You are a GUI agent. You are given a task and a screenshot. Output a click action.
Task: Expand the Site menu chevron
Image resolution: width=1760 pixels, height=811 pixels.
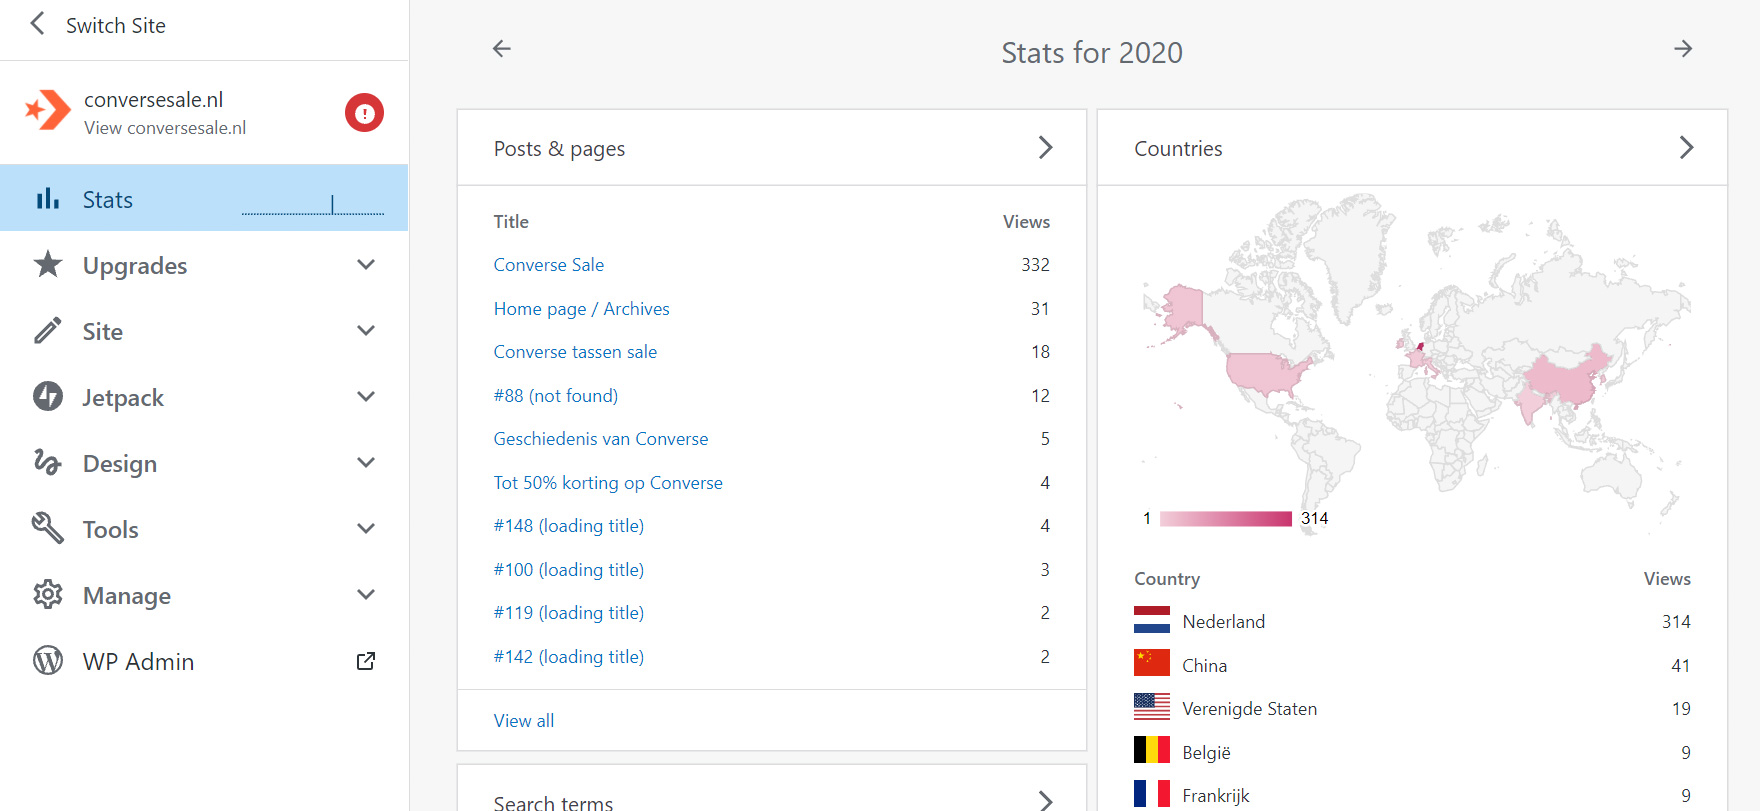[366, 330]
